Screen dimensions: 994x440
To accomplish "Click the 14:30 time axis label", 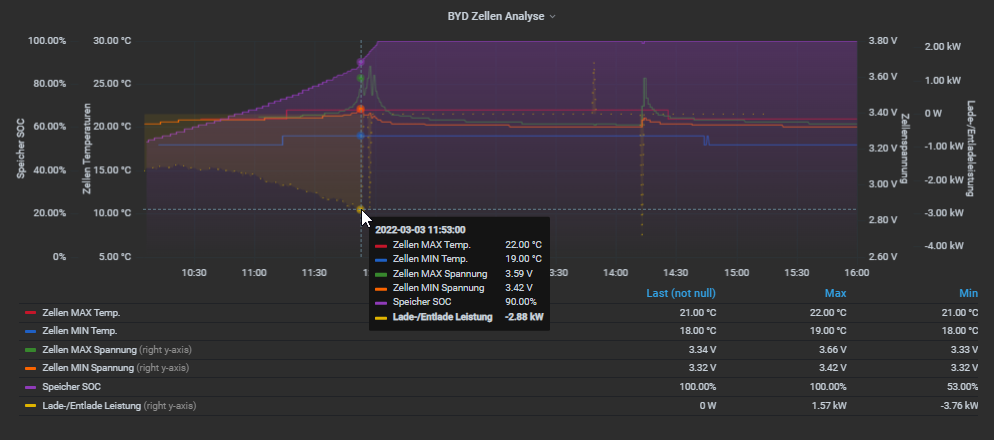I will tap(676, 273).
